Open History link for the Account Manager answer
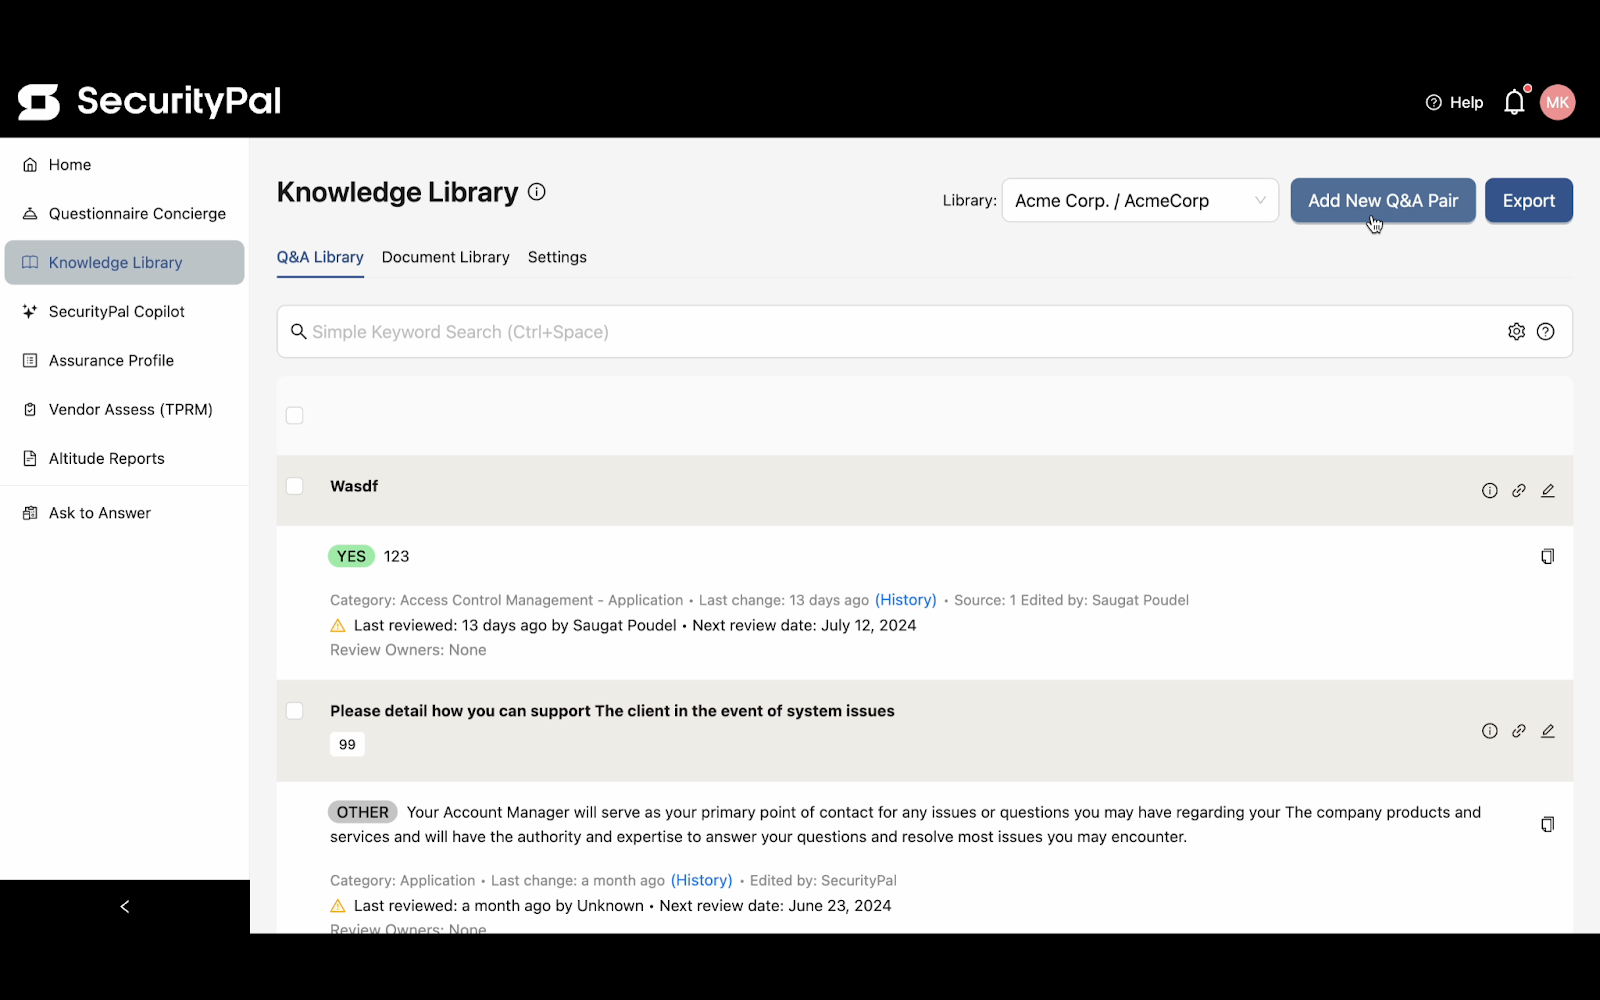 (x=702, y=881)
